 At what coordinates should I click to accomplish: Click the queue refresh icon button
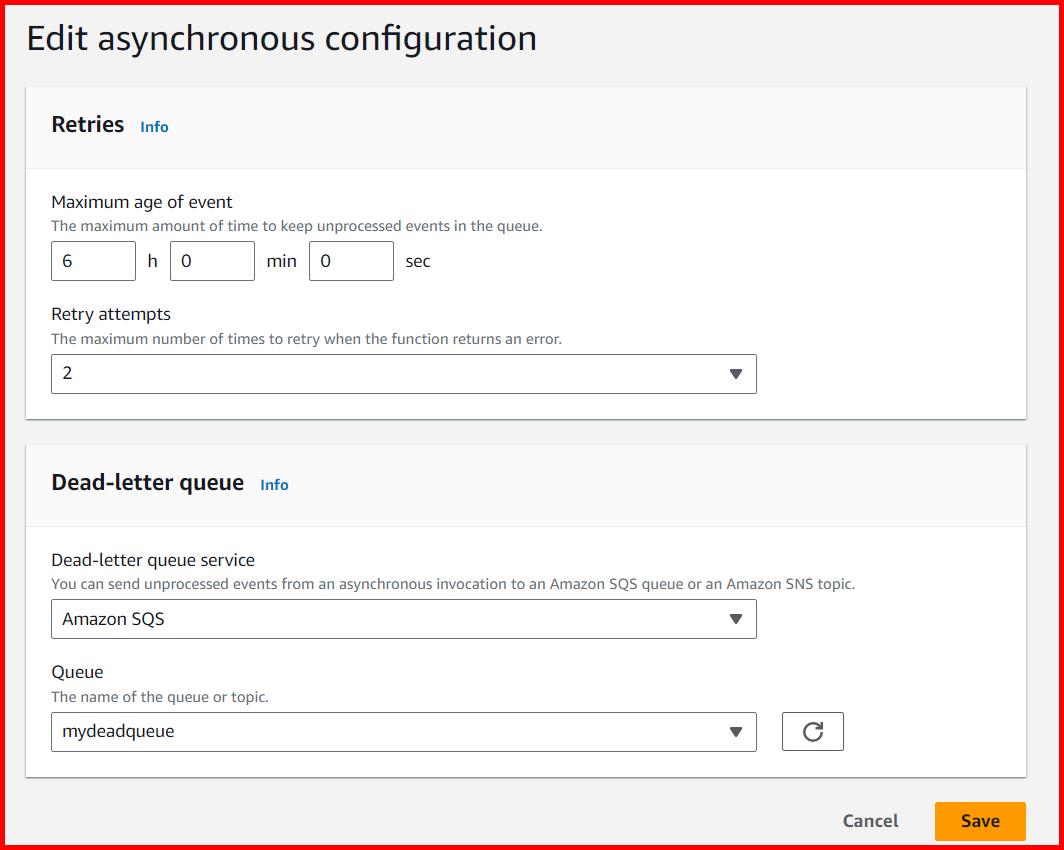click(812, 731)
